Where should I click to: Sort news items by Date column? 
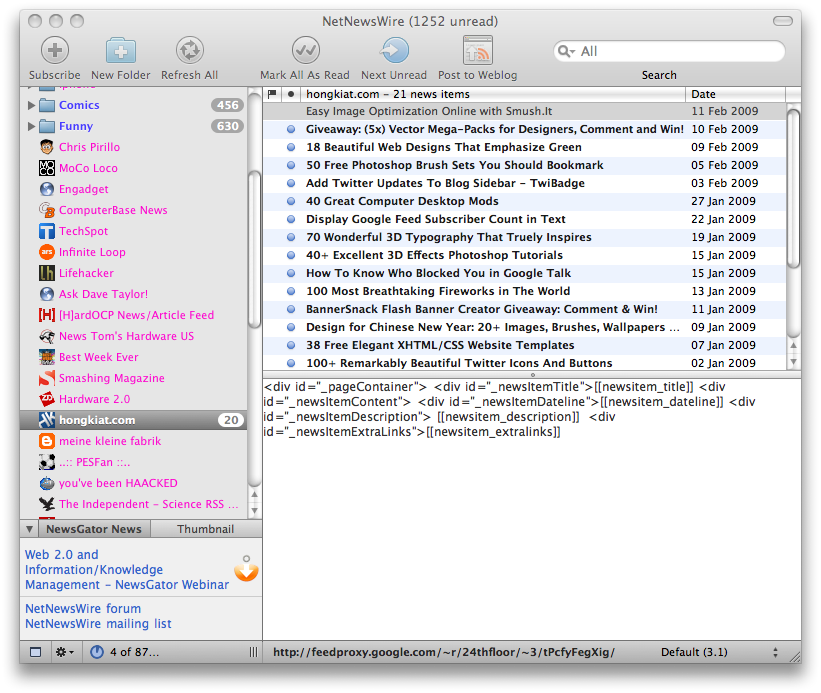[735, 94]
